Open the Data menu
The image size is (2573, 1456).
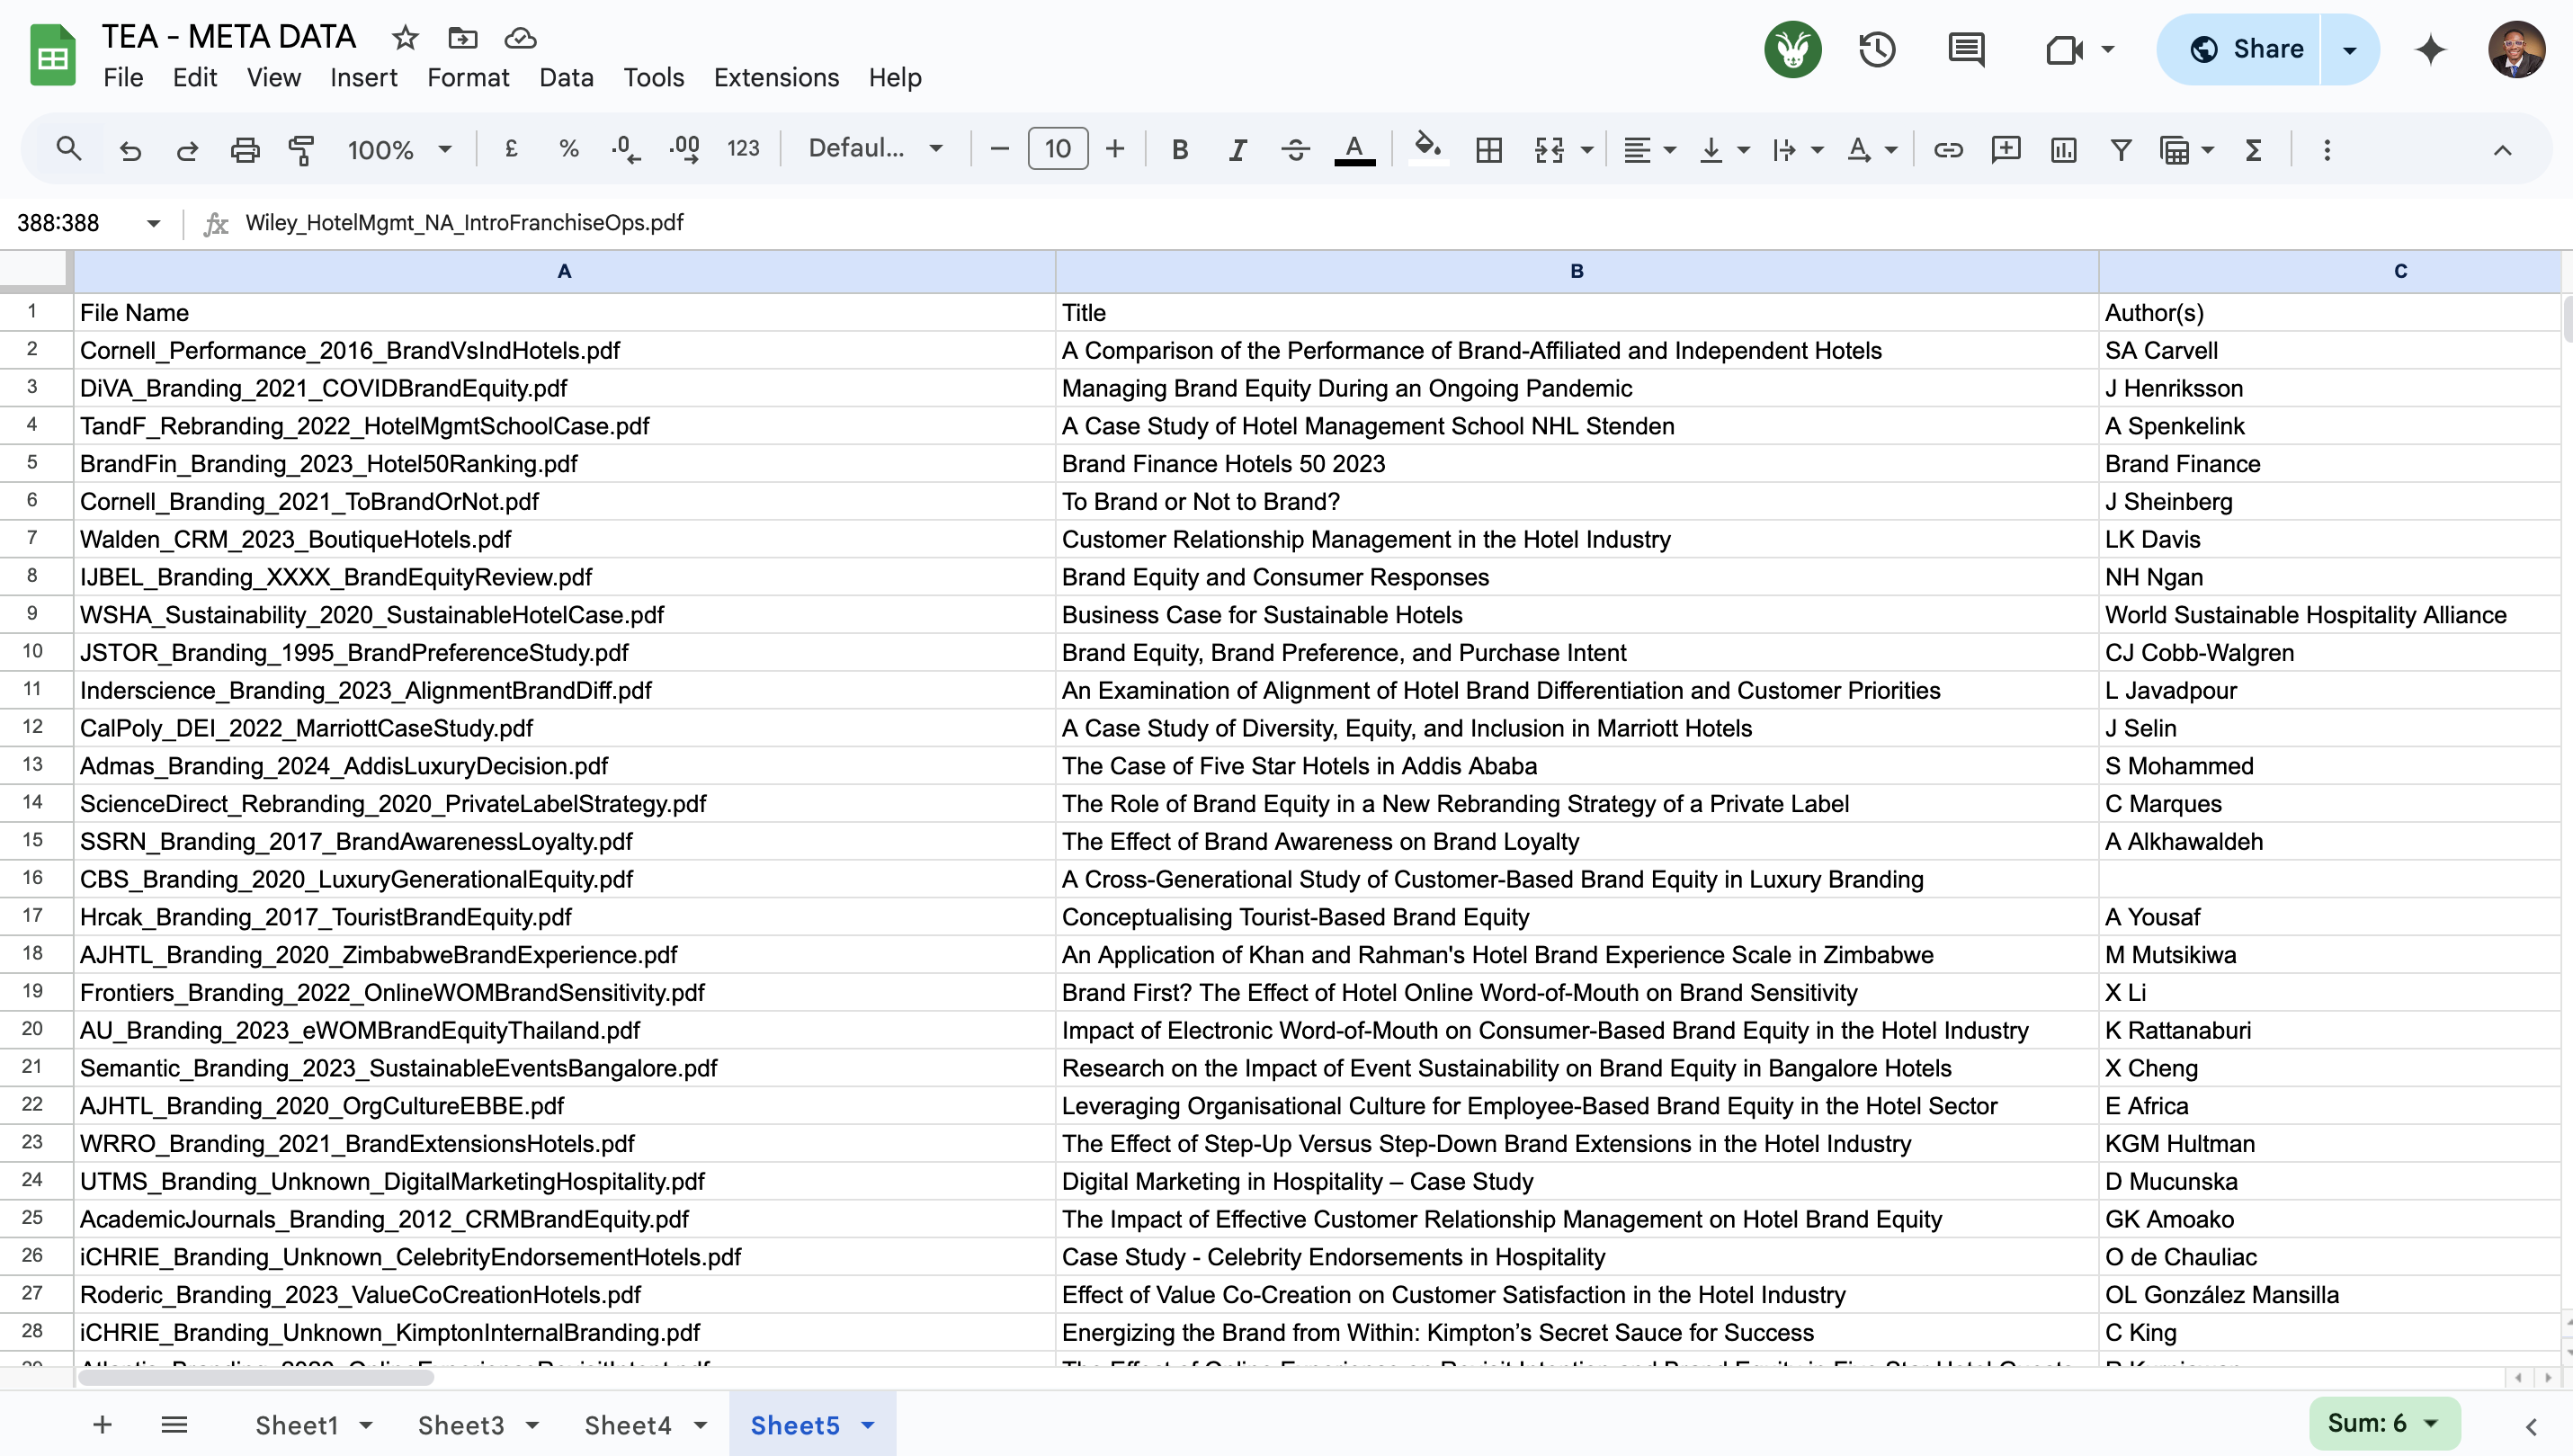tap(566, 77)
